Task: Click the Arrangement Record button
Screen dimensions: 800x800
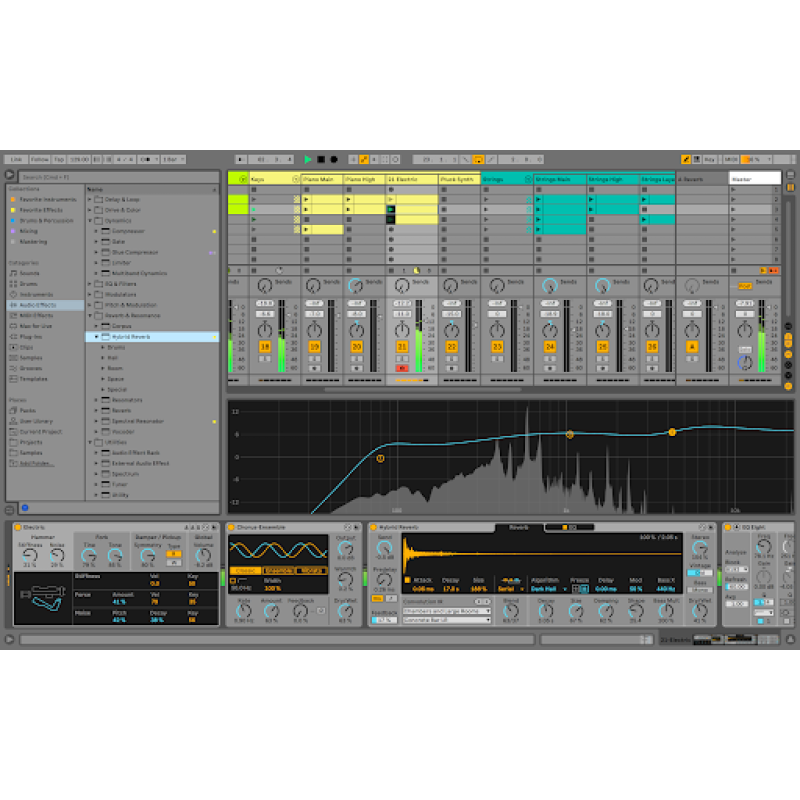Action: coord(333,159)
